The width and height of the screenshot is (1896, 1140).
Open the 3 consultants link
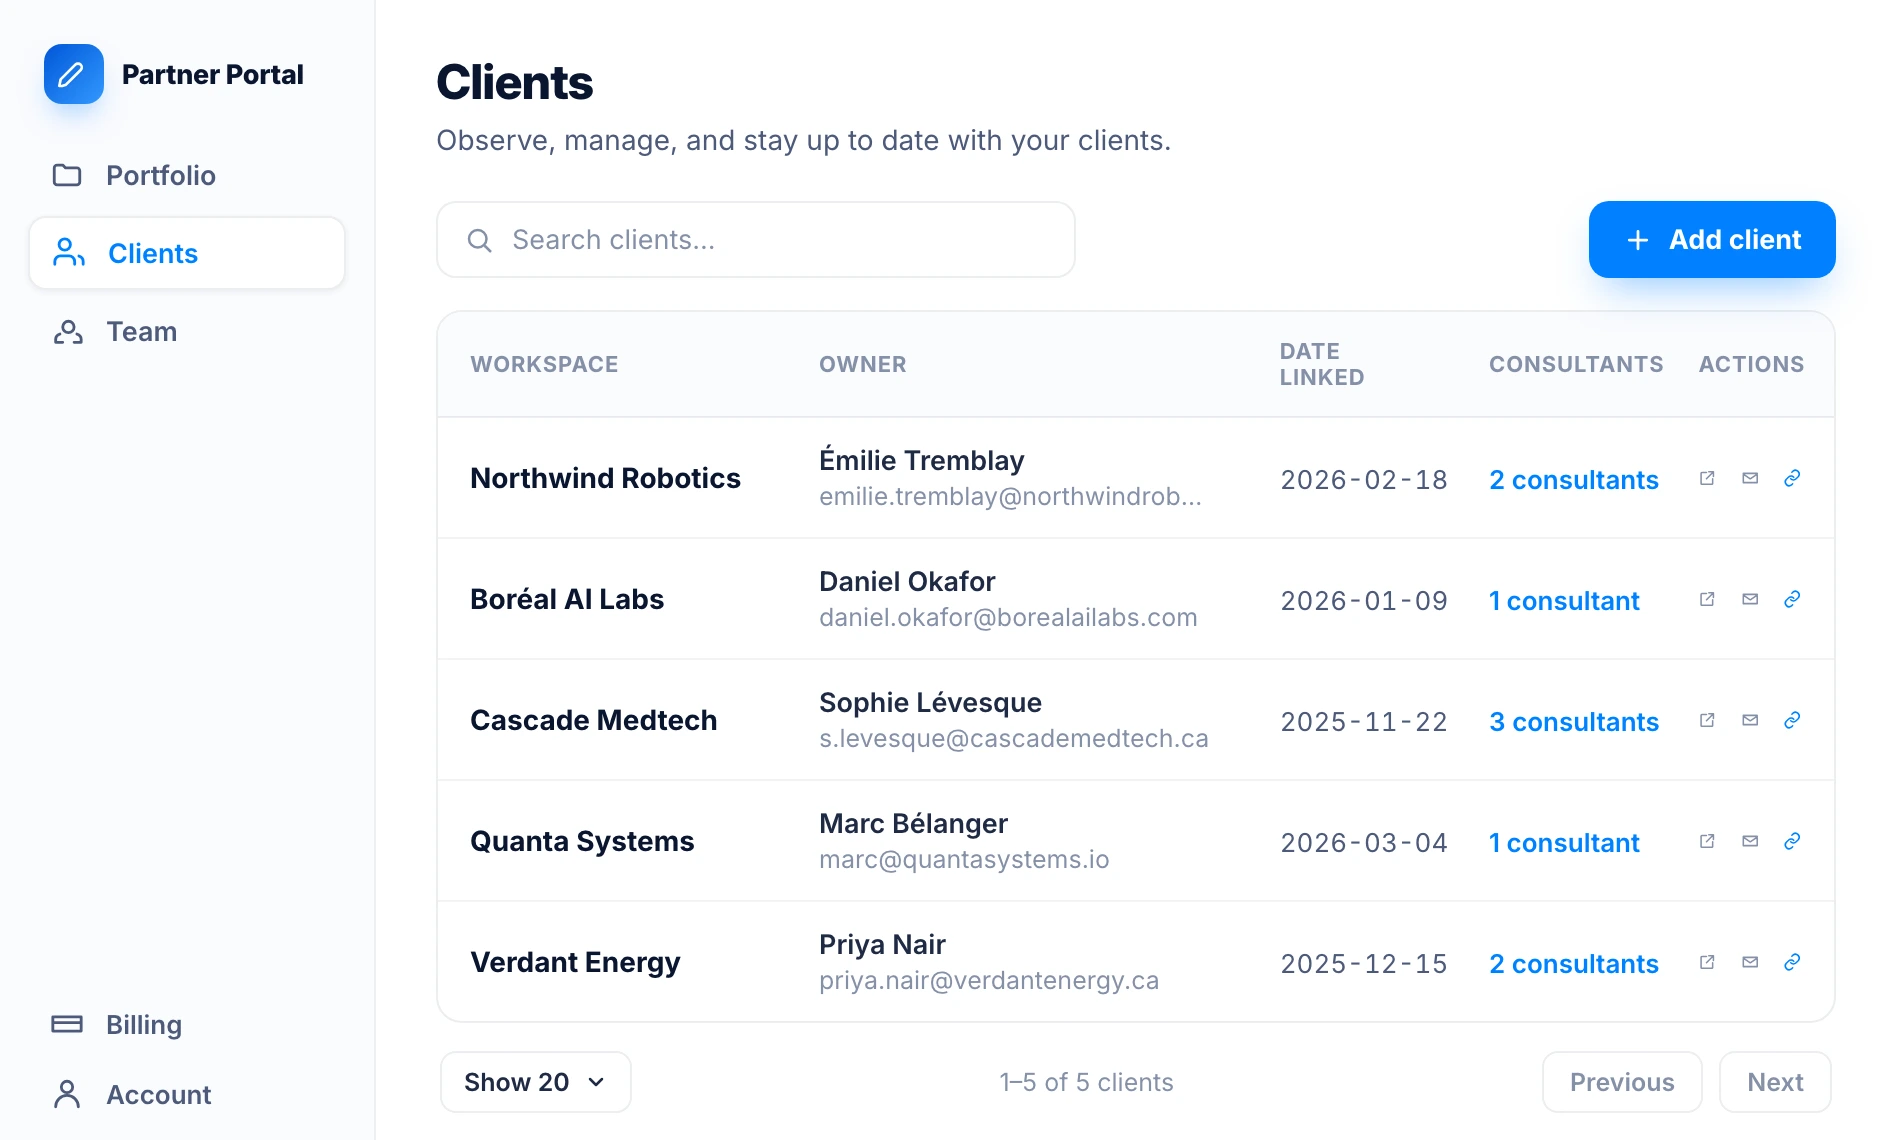(1574, 722)
